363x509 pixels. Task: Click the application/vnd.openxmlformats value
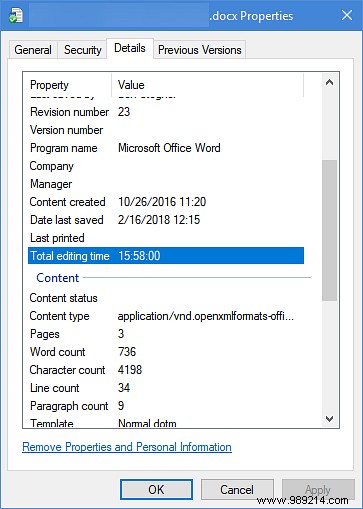[206, 316]
